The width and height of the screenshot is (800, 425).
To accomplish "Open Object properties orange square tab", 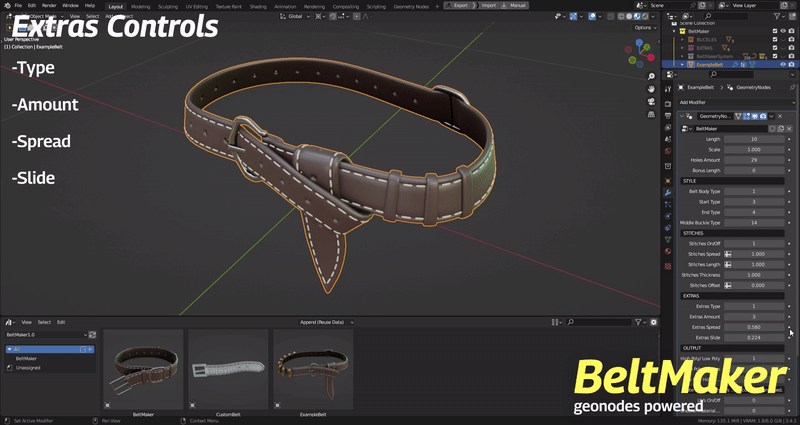I will (x=668, y=181).
